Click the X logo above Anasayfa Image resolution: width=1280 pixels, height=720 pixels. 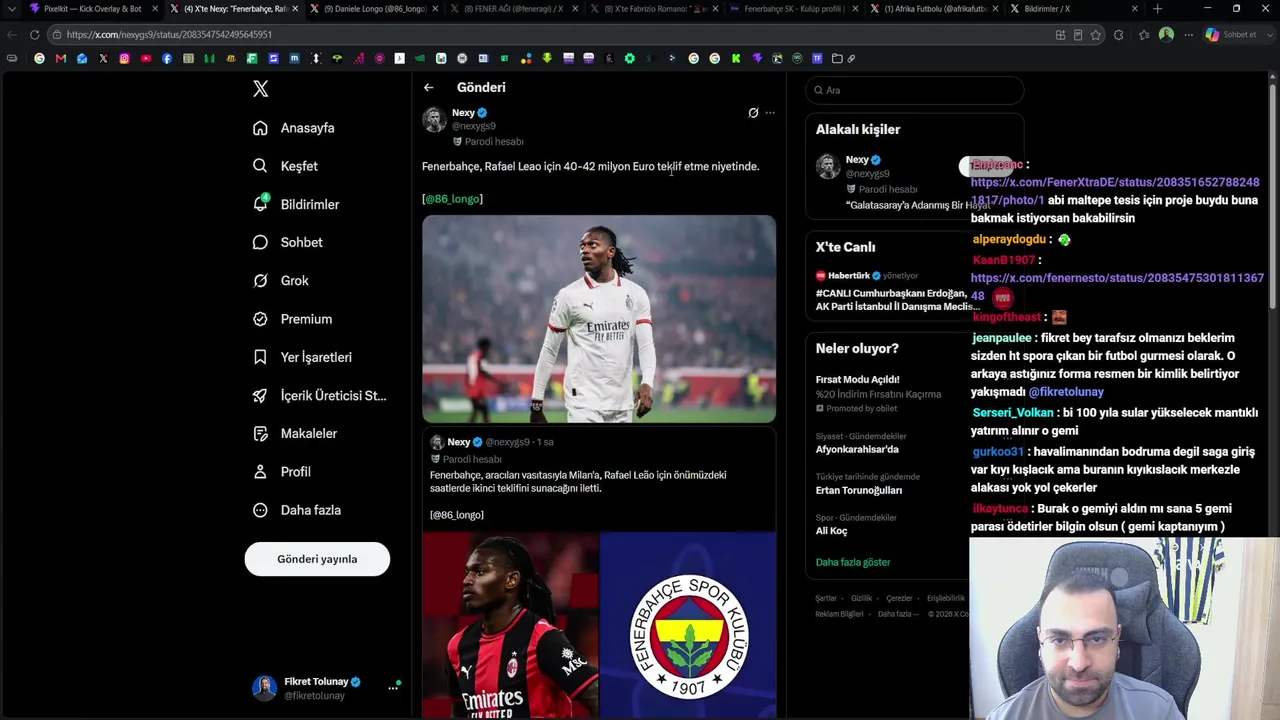260,89
